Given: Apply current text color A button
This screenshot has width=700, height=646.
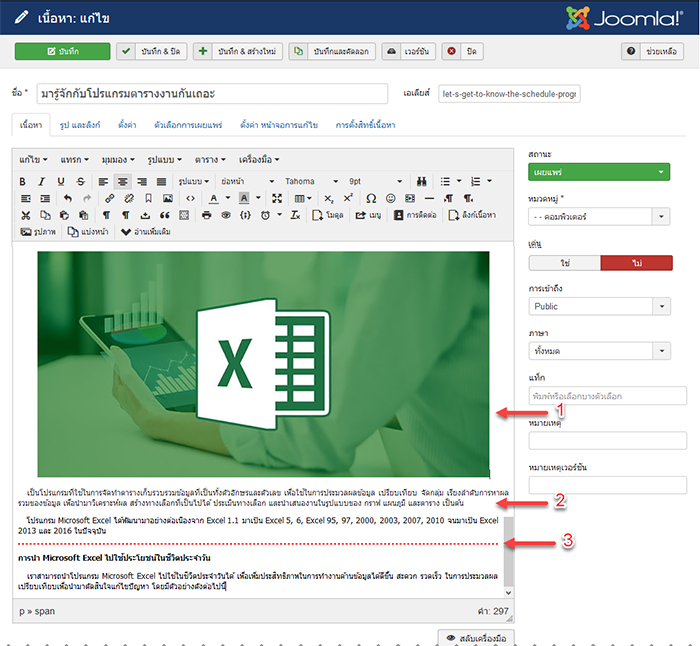Looking at the screenshot, I should 214,198.
